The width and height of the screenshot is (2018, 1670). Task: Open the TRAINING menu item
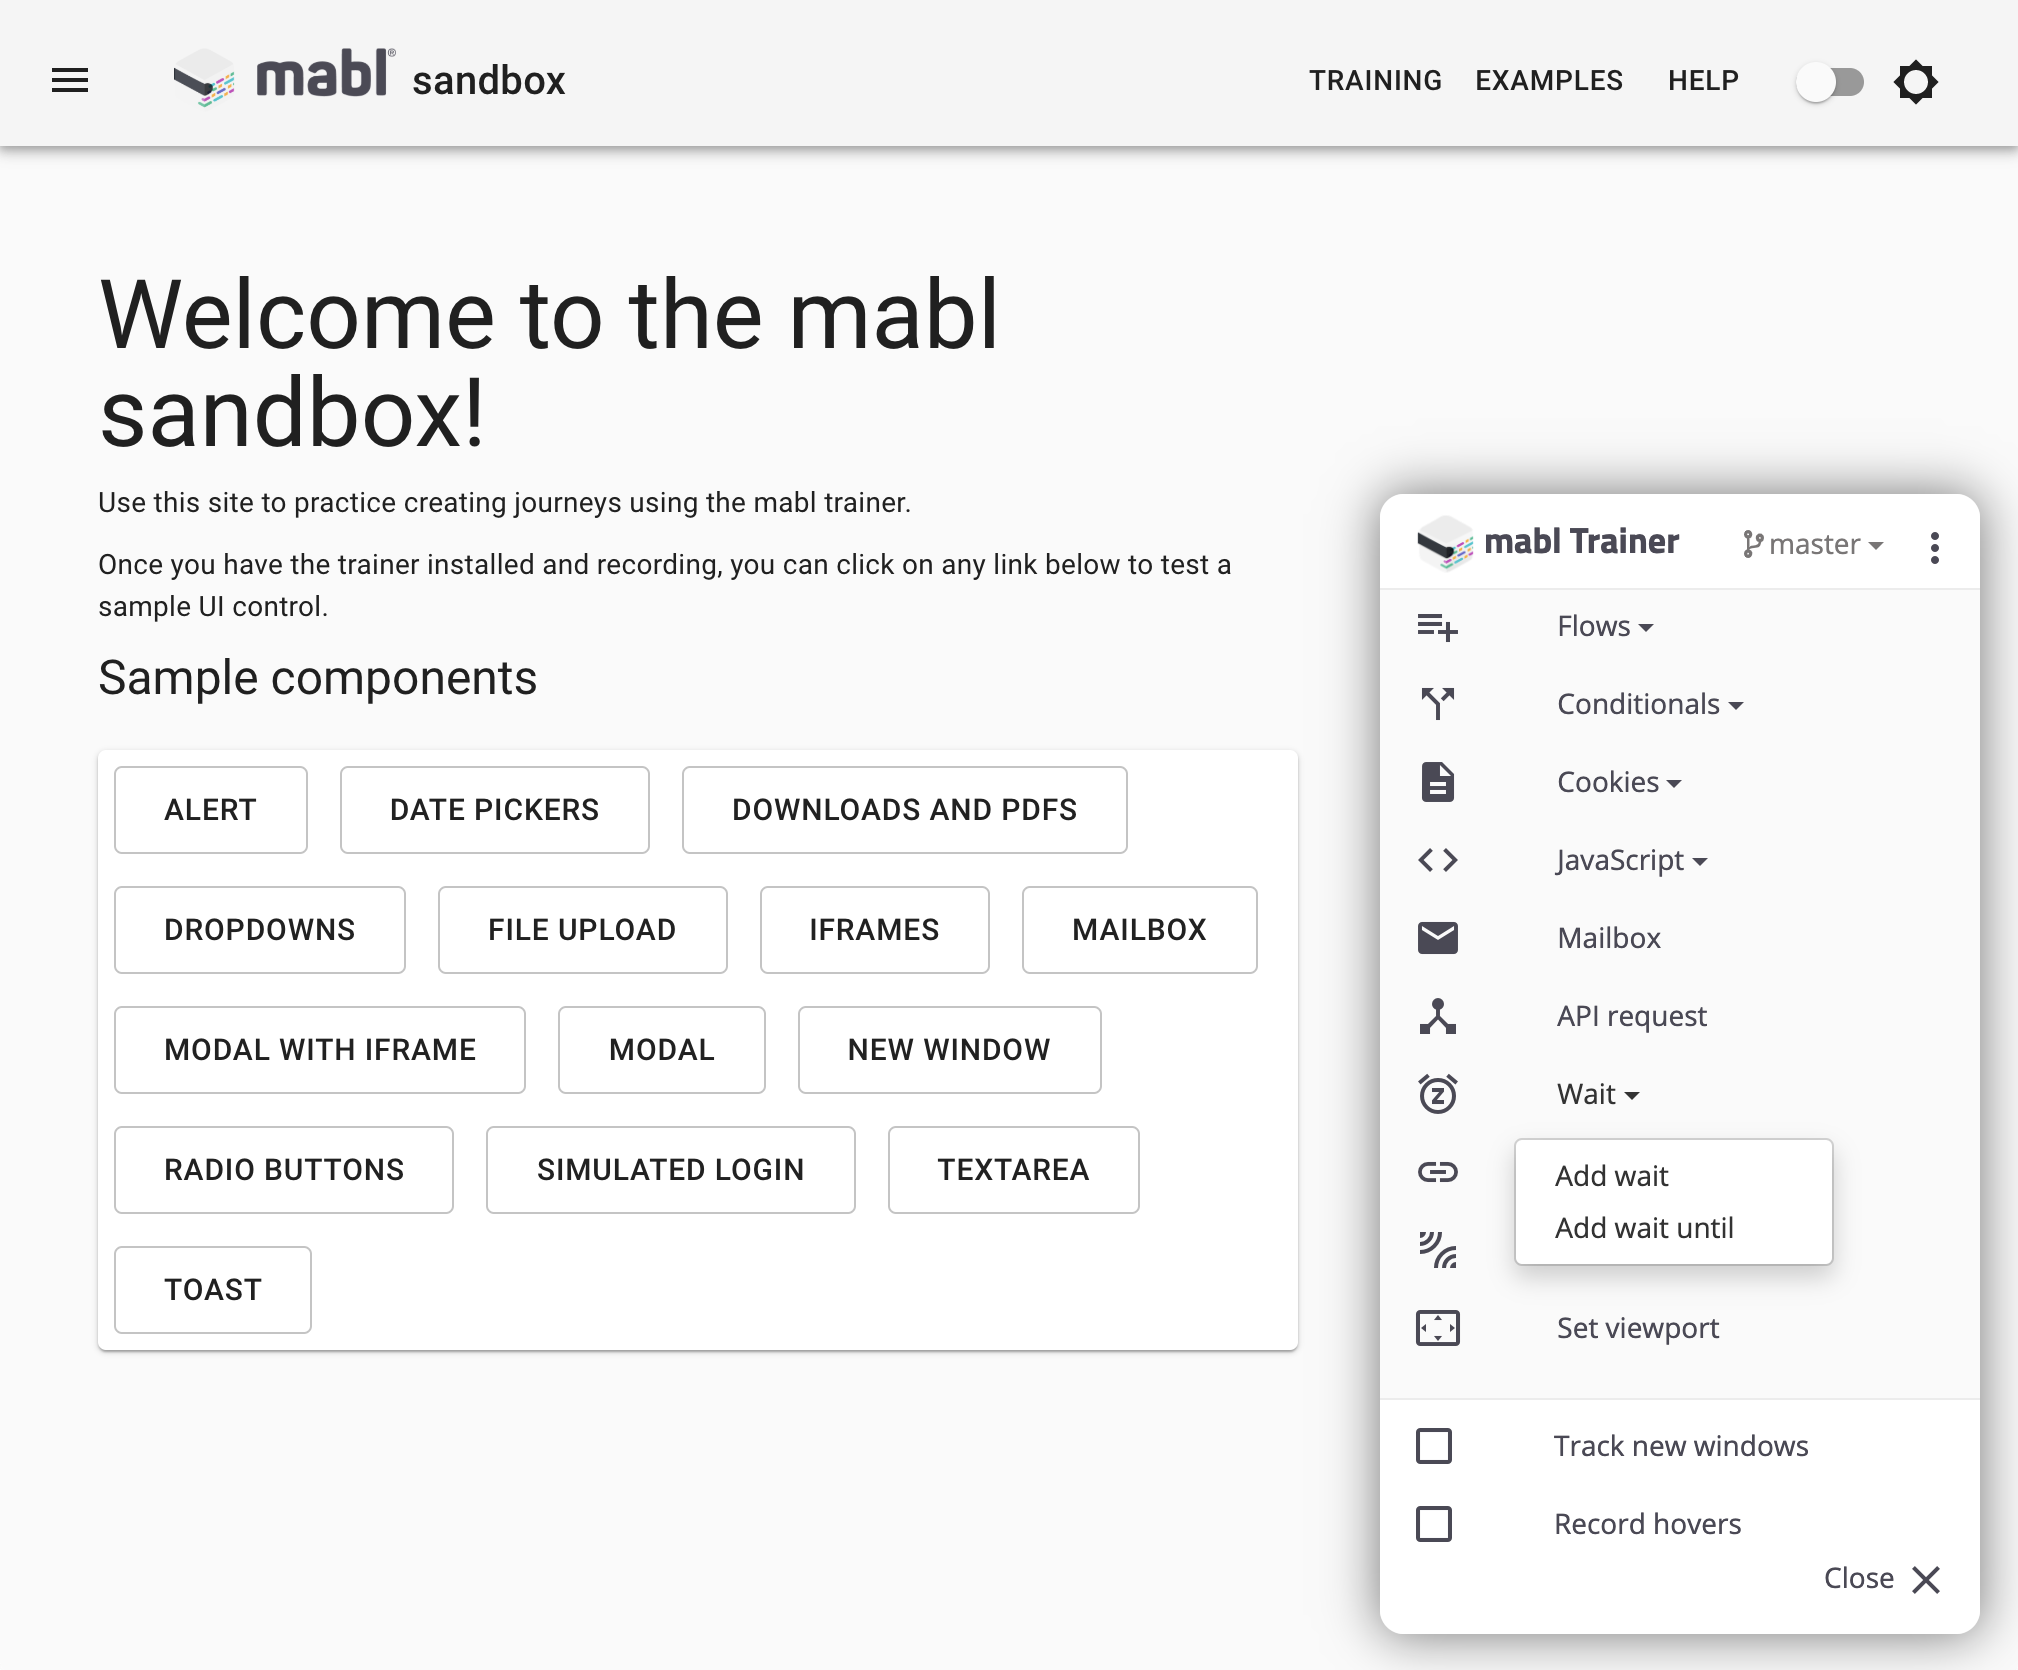(x=1375, y=80)
